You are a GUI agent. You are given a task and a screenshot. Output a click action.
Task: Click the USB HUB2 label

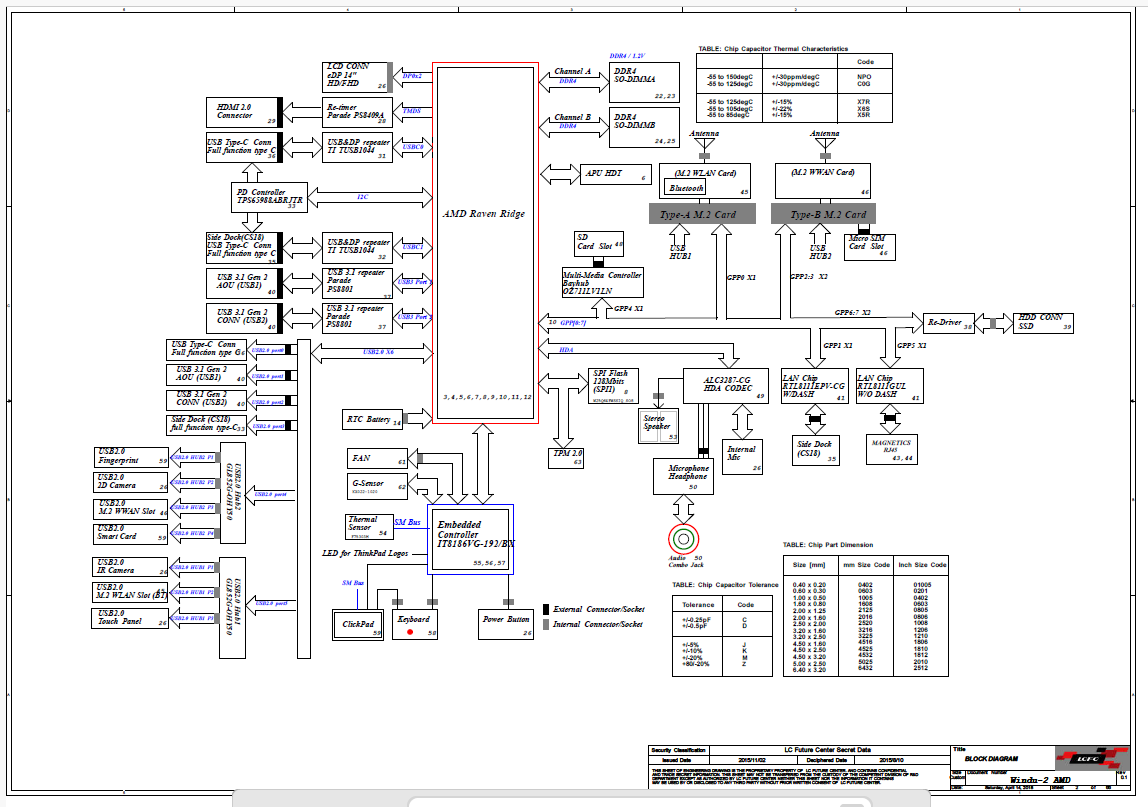(x=820, y=252)
